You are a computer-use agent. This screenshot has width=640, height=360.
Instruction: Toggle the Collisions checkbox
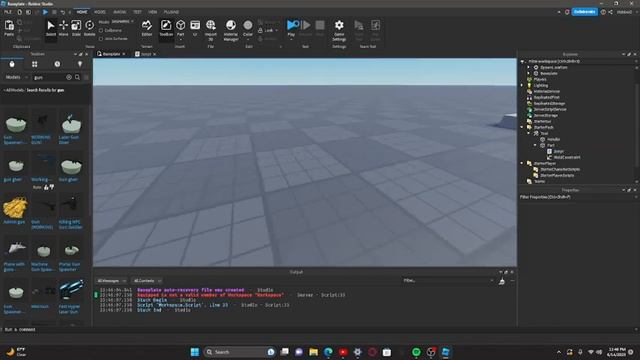(101, 31)
